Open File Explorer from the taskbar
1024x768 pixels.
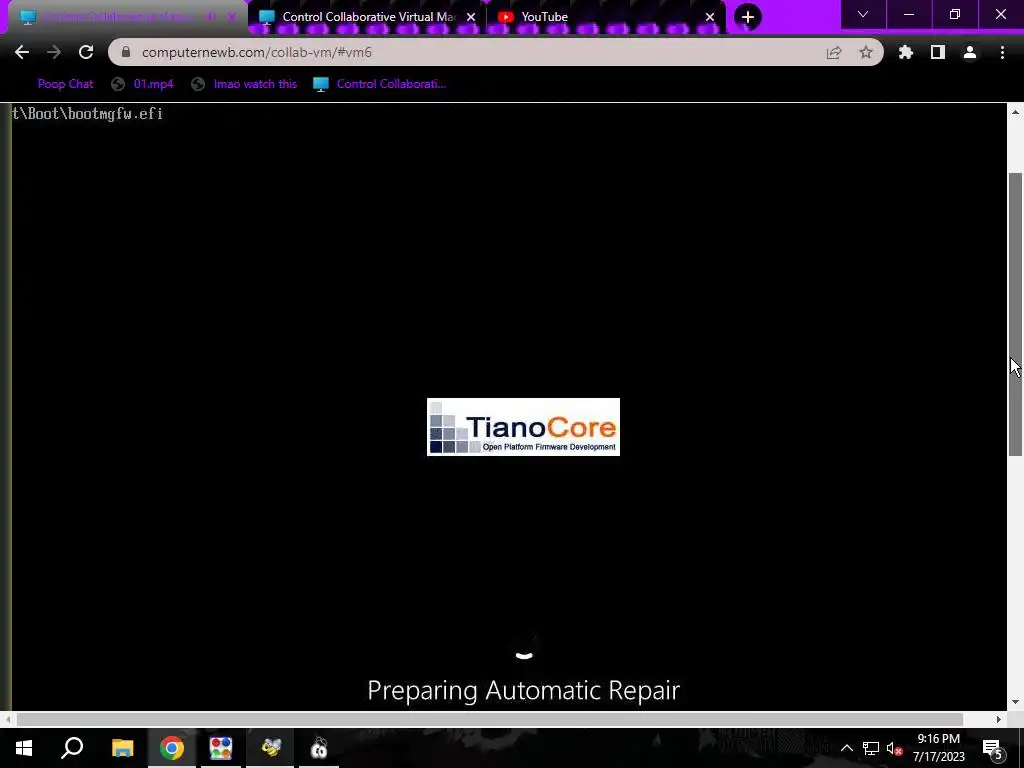(122, 748)
